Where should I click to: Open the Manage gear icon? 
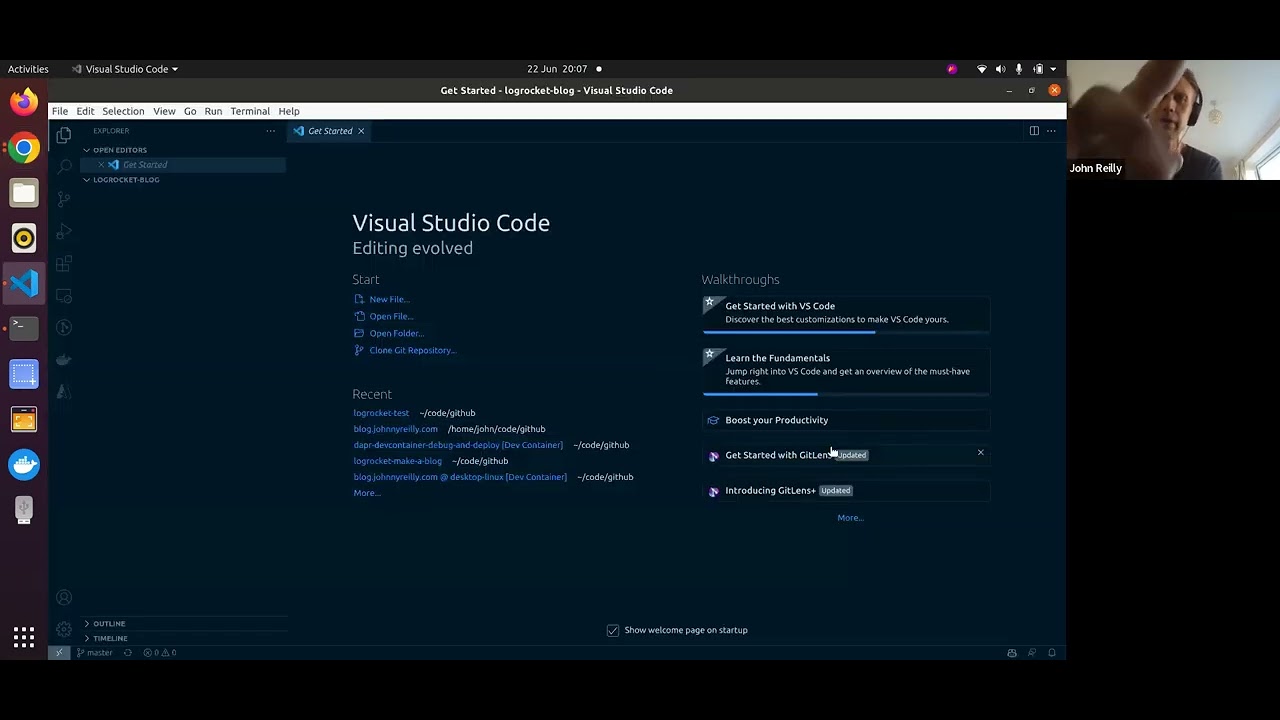pyautogui.click(x=64, y=629)
